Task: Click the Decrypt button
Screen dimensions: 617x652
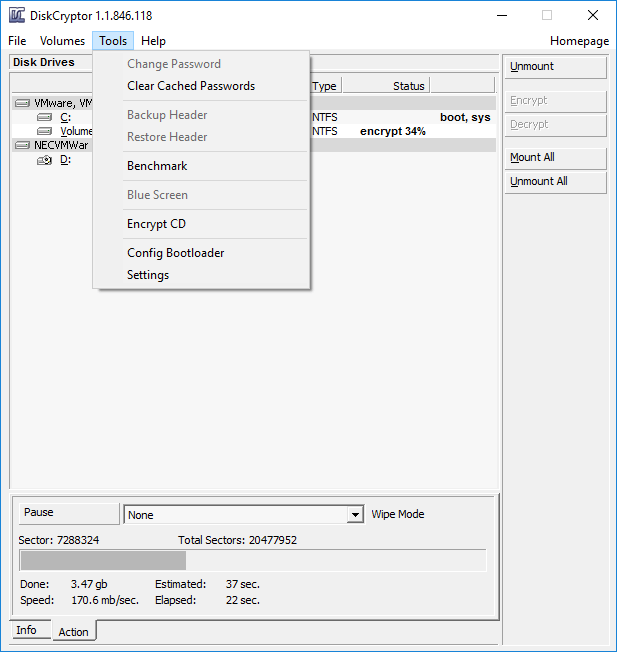Action: 555,125
